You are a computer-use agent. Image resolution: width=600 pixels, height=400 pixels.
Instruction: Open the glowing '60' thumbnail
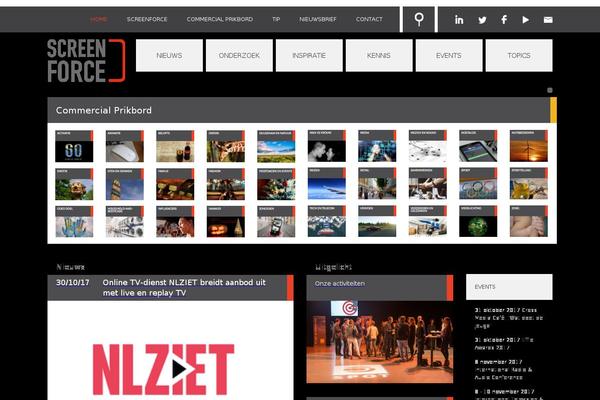(x=74, y=146)
